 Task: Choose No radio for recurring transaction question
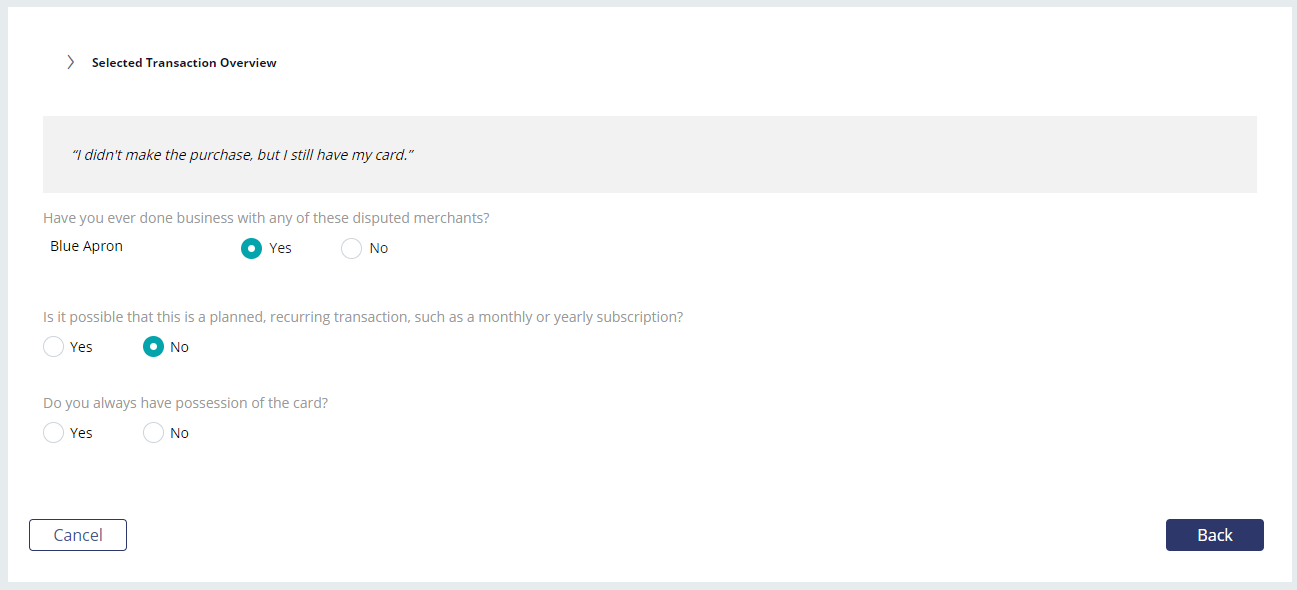click(x=153, y=347)
